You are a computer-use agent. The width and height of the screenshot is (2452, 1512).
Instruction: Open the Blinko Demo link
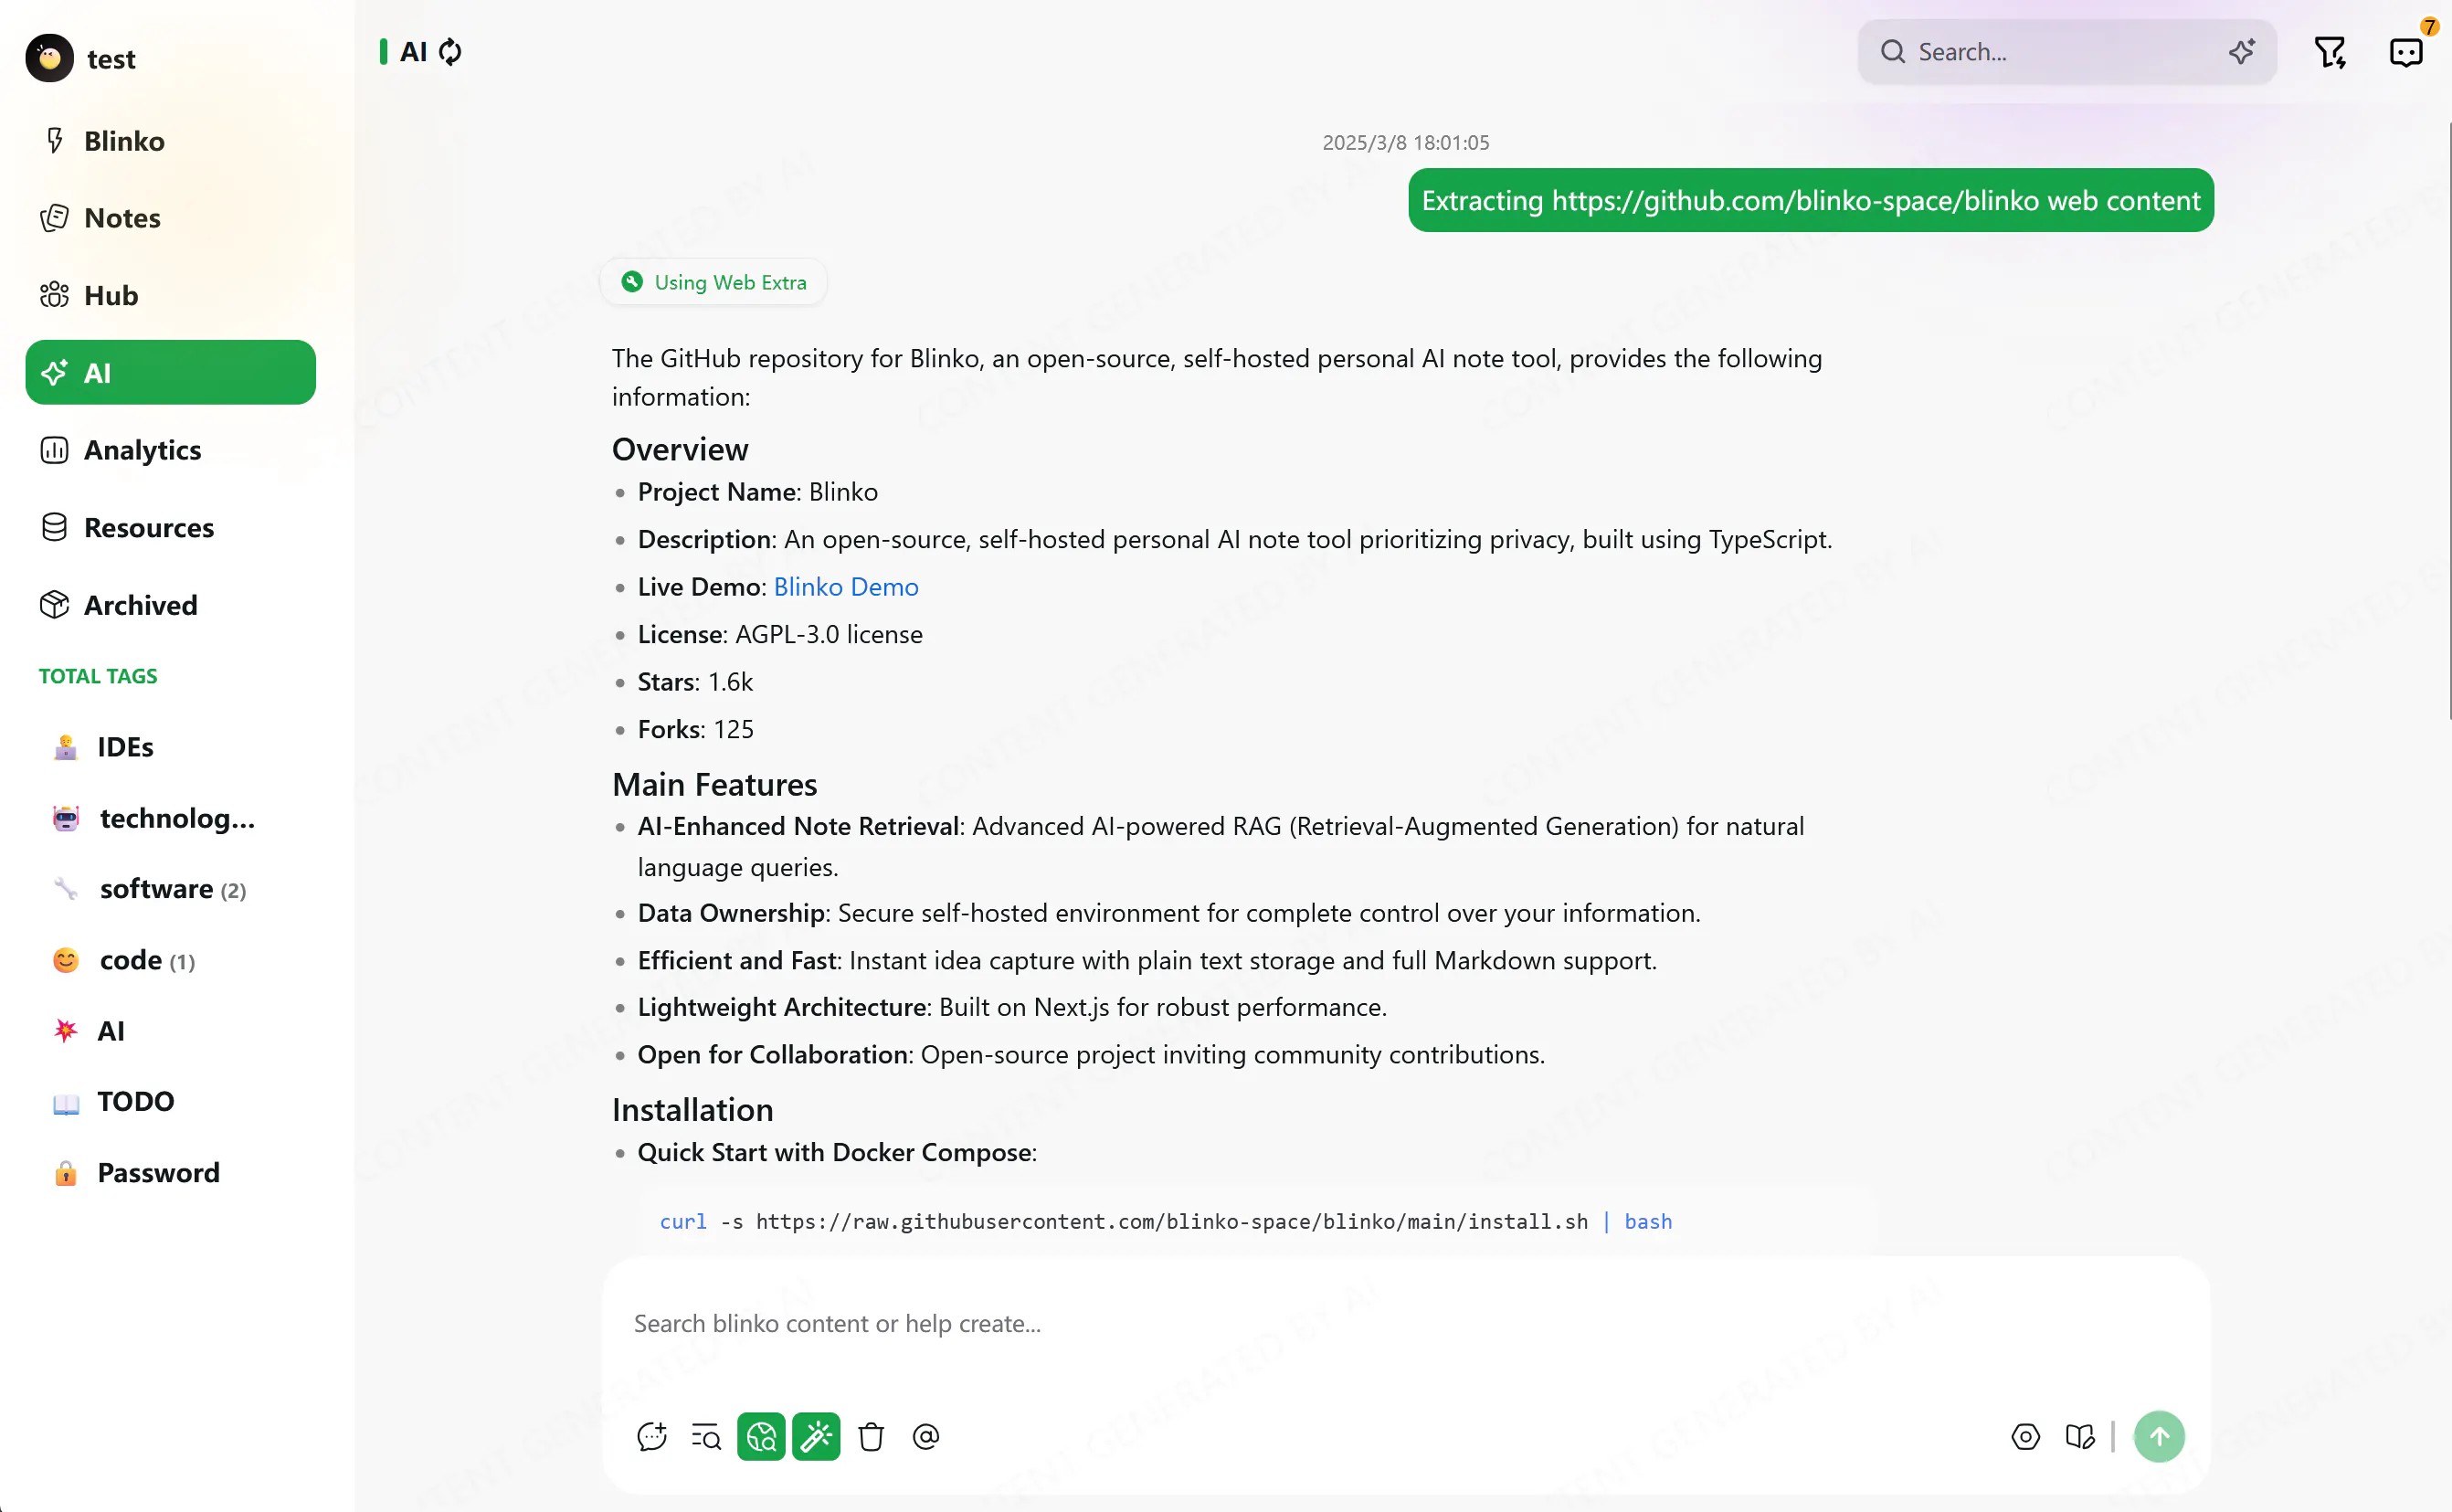[846, 587]
